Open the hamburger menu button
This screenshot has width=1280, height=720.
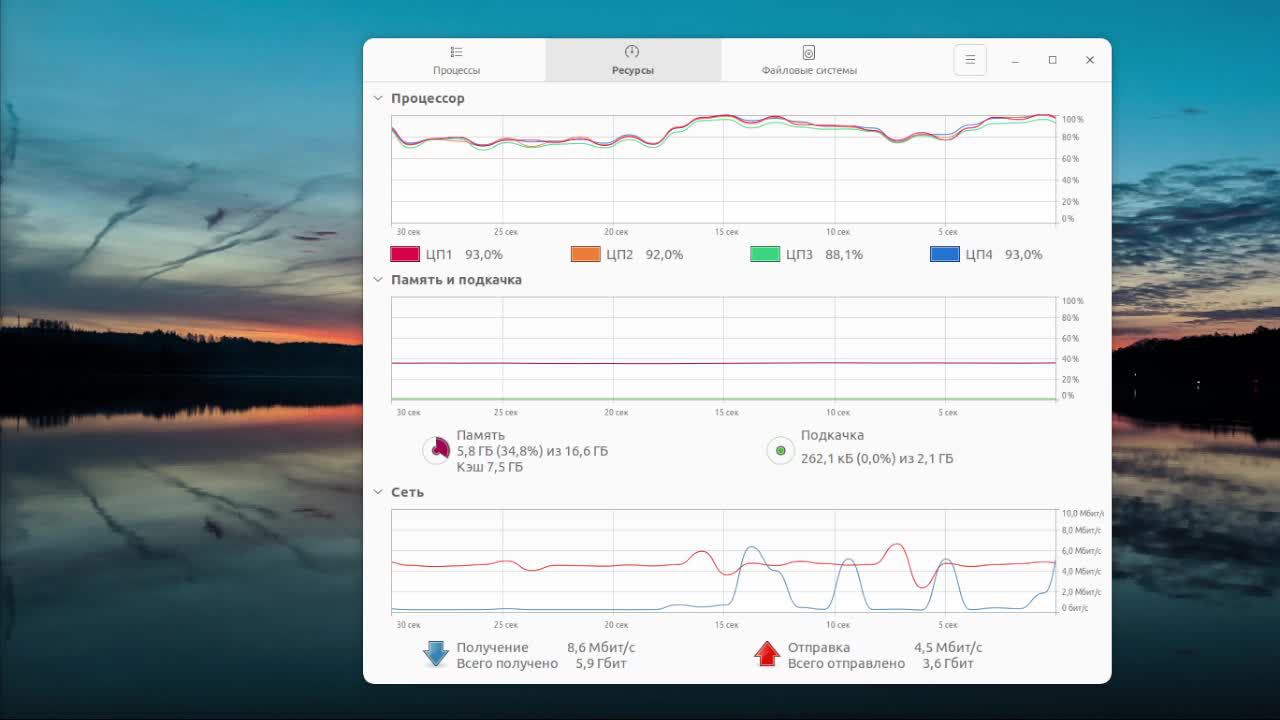(970, 60)
